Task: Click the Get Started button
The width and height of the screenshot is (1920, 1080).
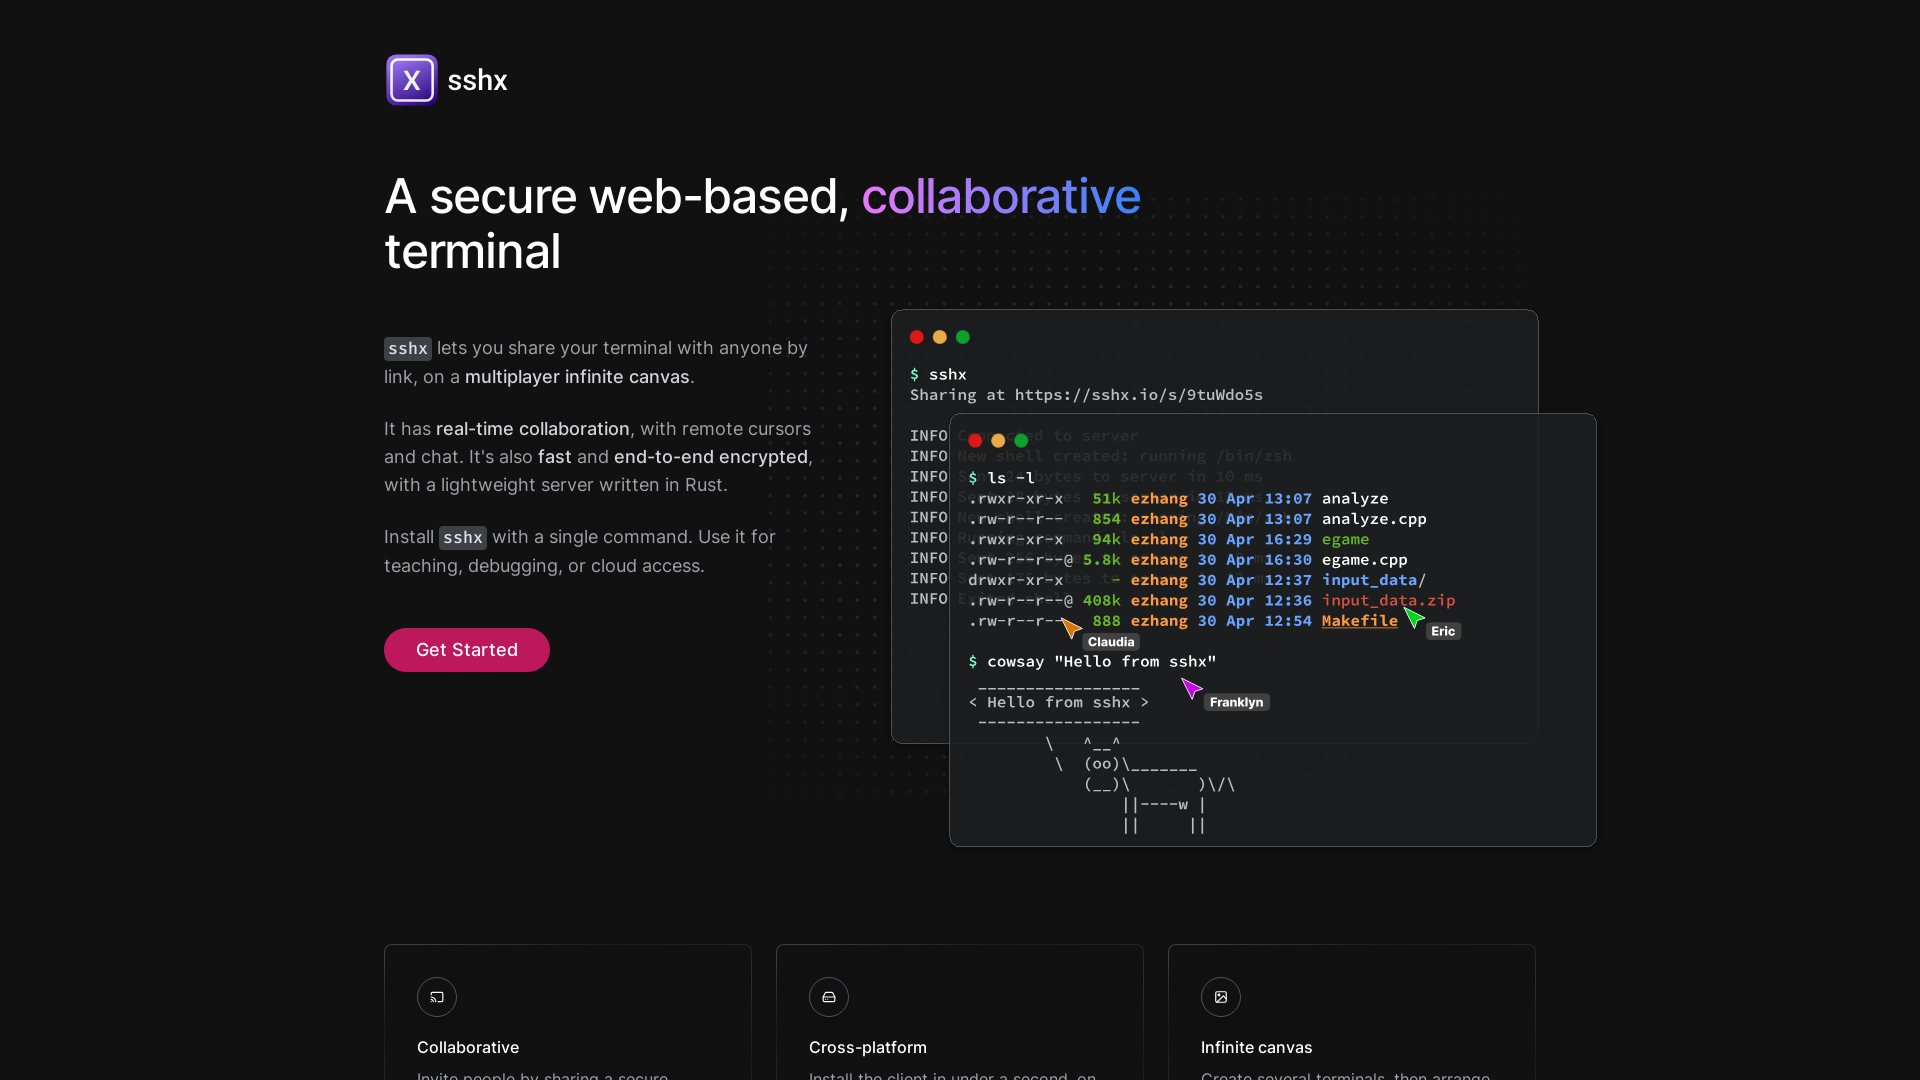Action: tap(467, 650)
